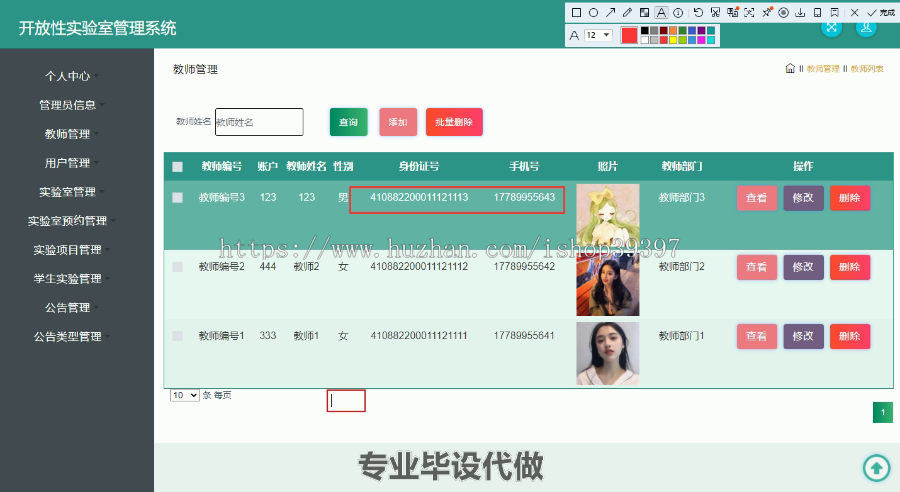Expand the 实验项目管理 sidebar menu

[72, 250]
